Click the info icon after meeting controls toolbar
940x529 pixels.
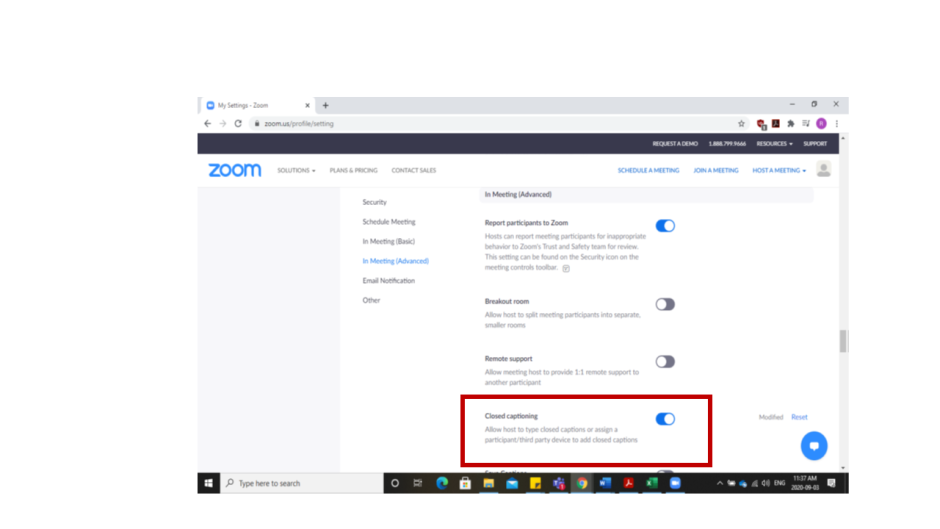click(x=566, y=268)
